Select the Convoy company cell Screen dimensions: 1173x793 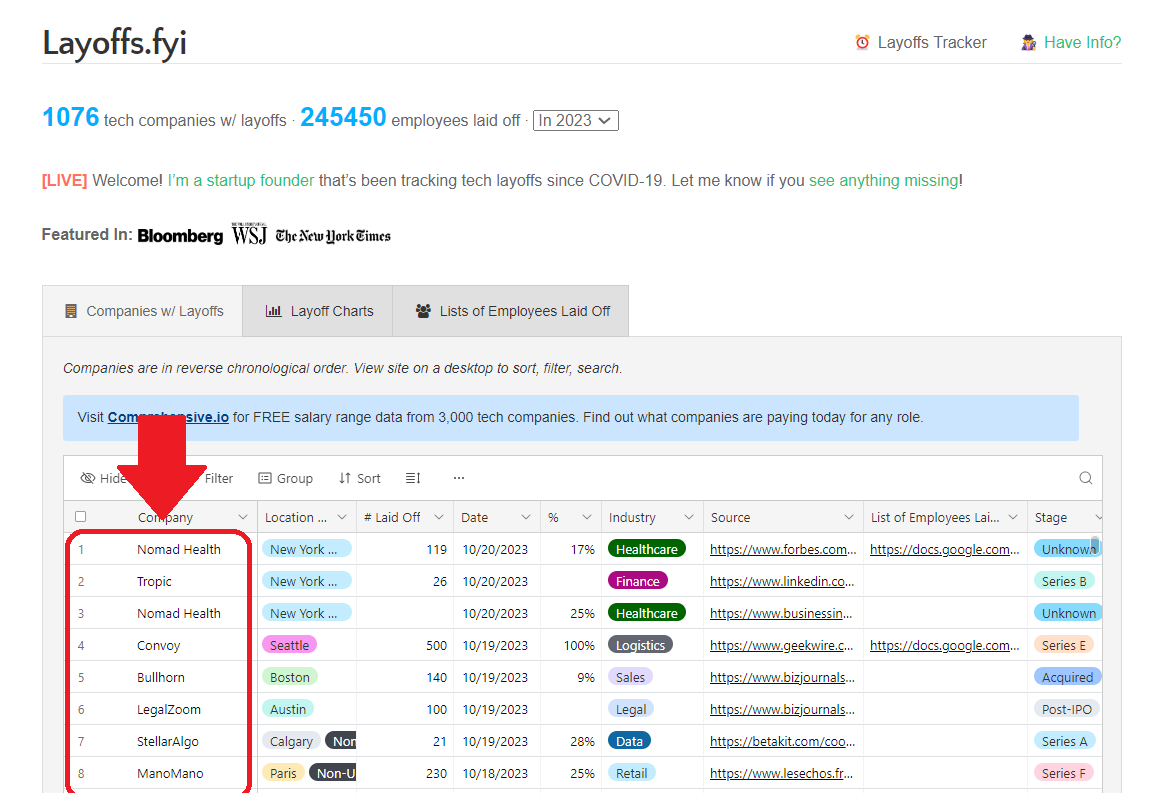(x=159, y=646)
